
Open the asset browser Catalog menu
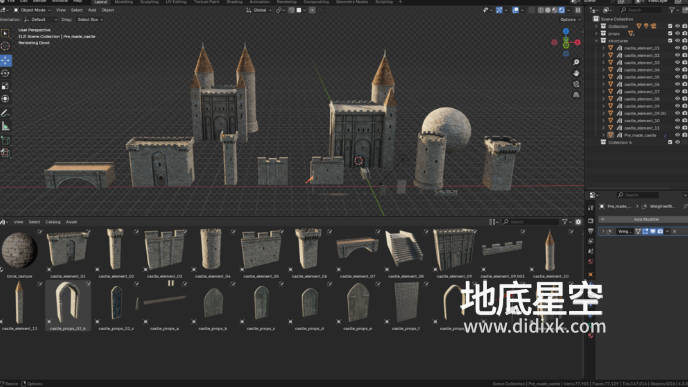click(53, 222)
